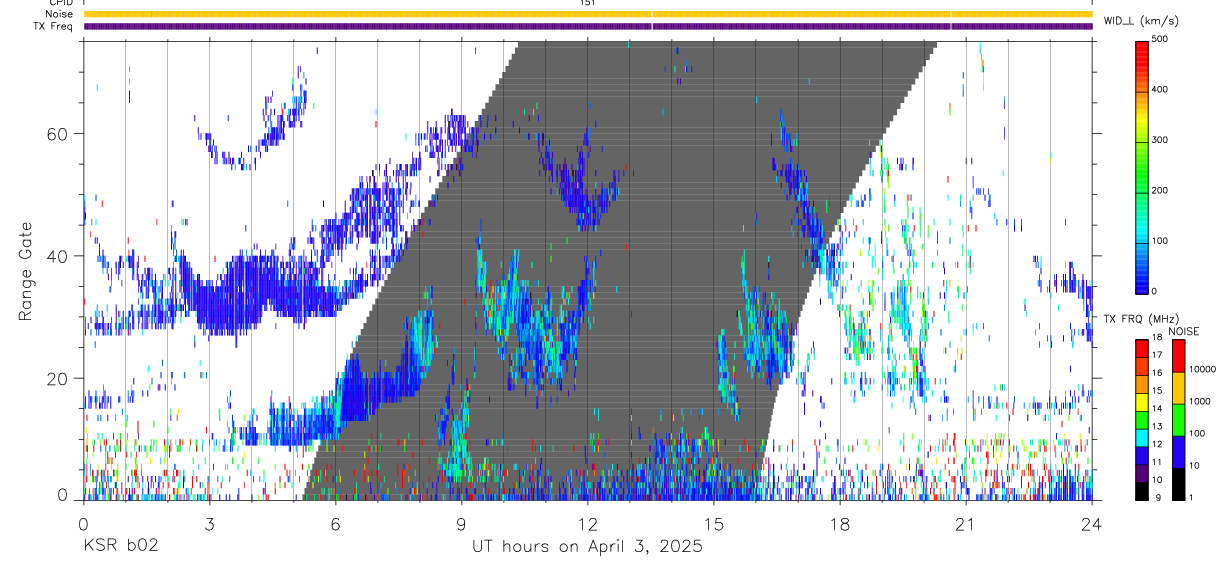This screenshot has width=1228, height=567.
Task: Pick the yellow segment of the NOISE color bar
Action: (1179, 388)
